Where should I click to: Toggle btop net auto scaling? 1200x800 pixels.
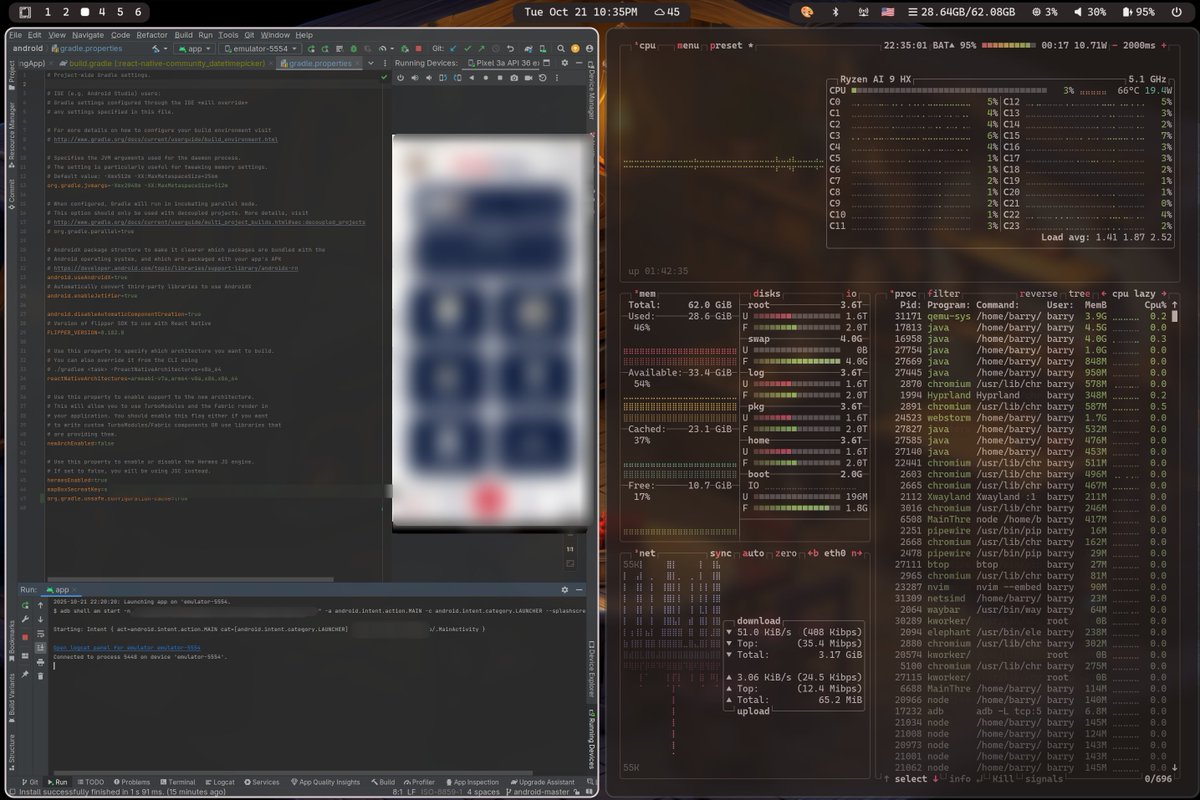[754, 553]
